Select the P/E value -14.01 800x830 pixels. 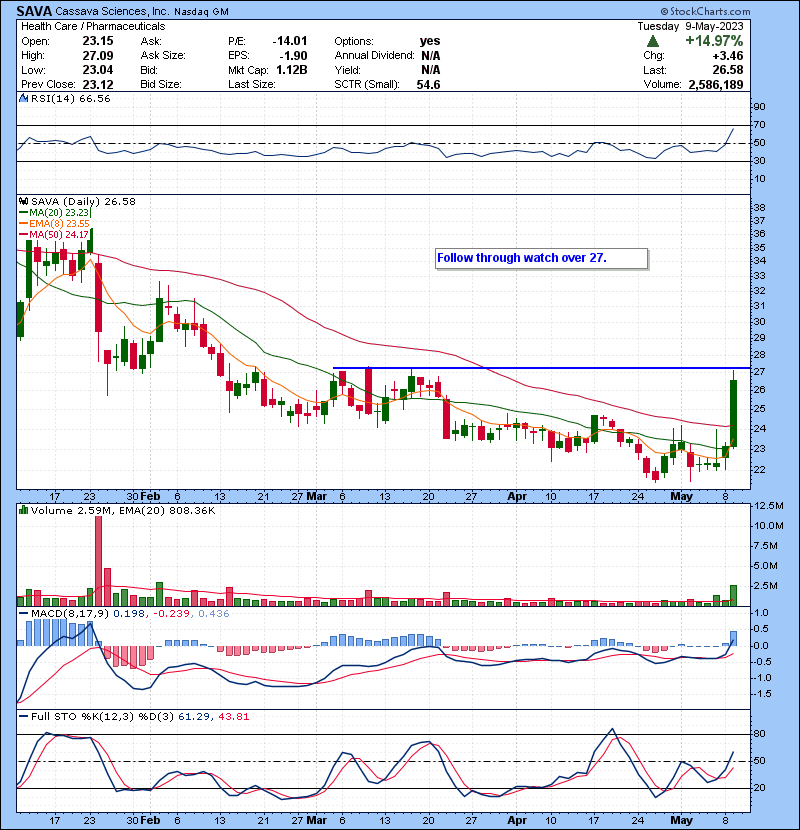click(x=290, y=41)
